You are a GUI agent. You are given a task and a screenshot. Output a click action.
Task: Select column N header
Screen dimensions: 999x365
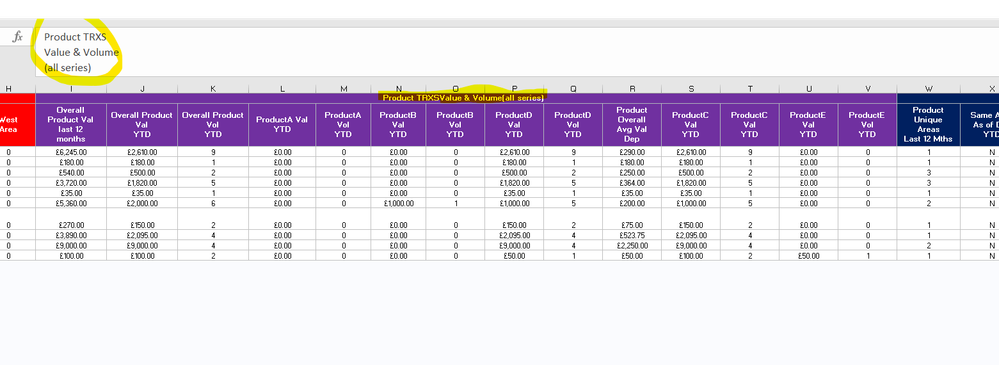399,89
